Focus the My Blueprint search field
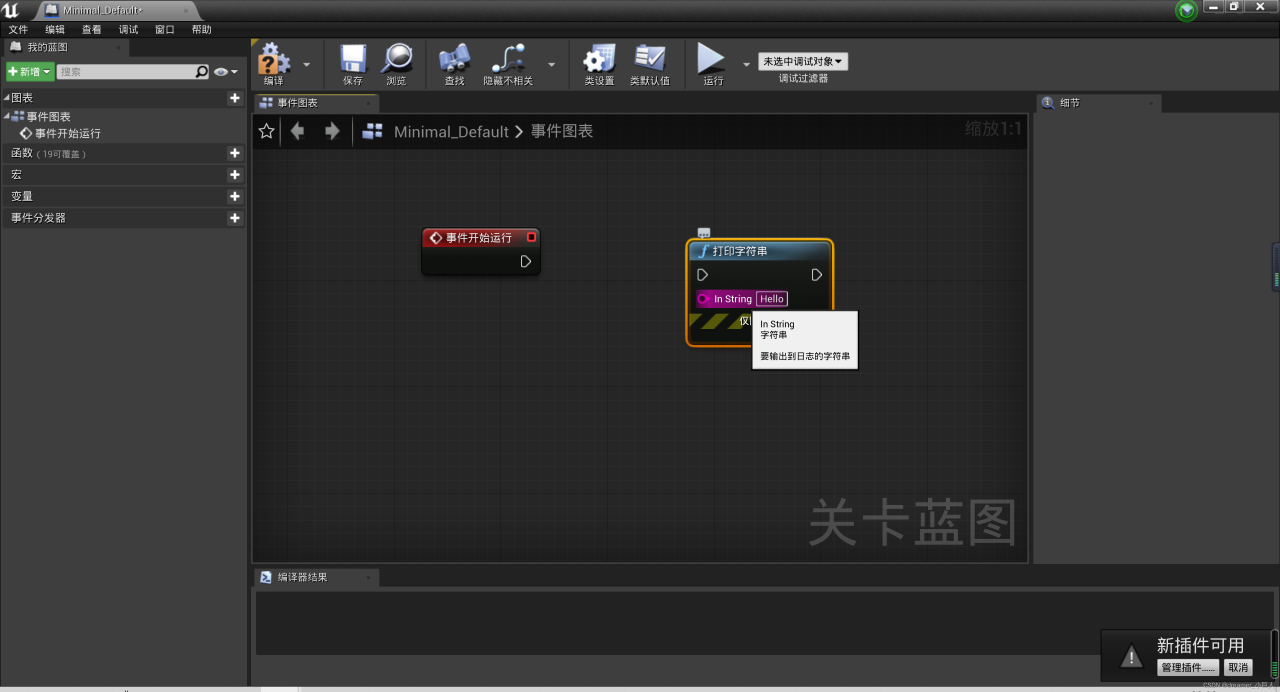1280x692 pixels. click(125, 72)
